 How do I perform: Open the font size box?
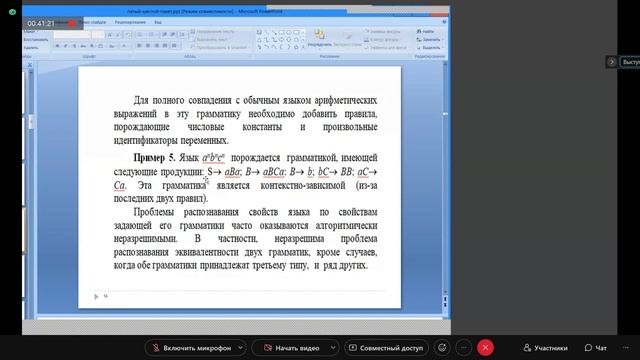click(x=98, y=35)
